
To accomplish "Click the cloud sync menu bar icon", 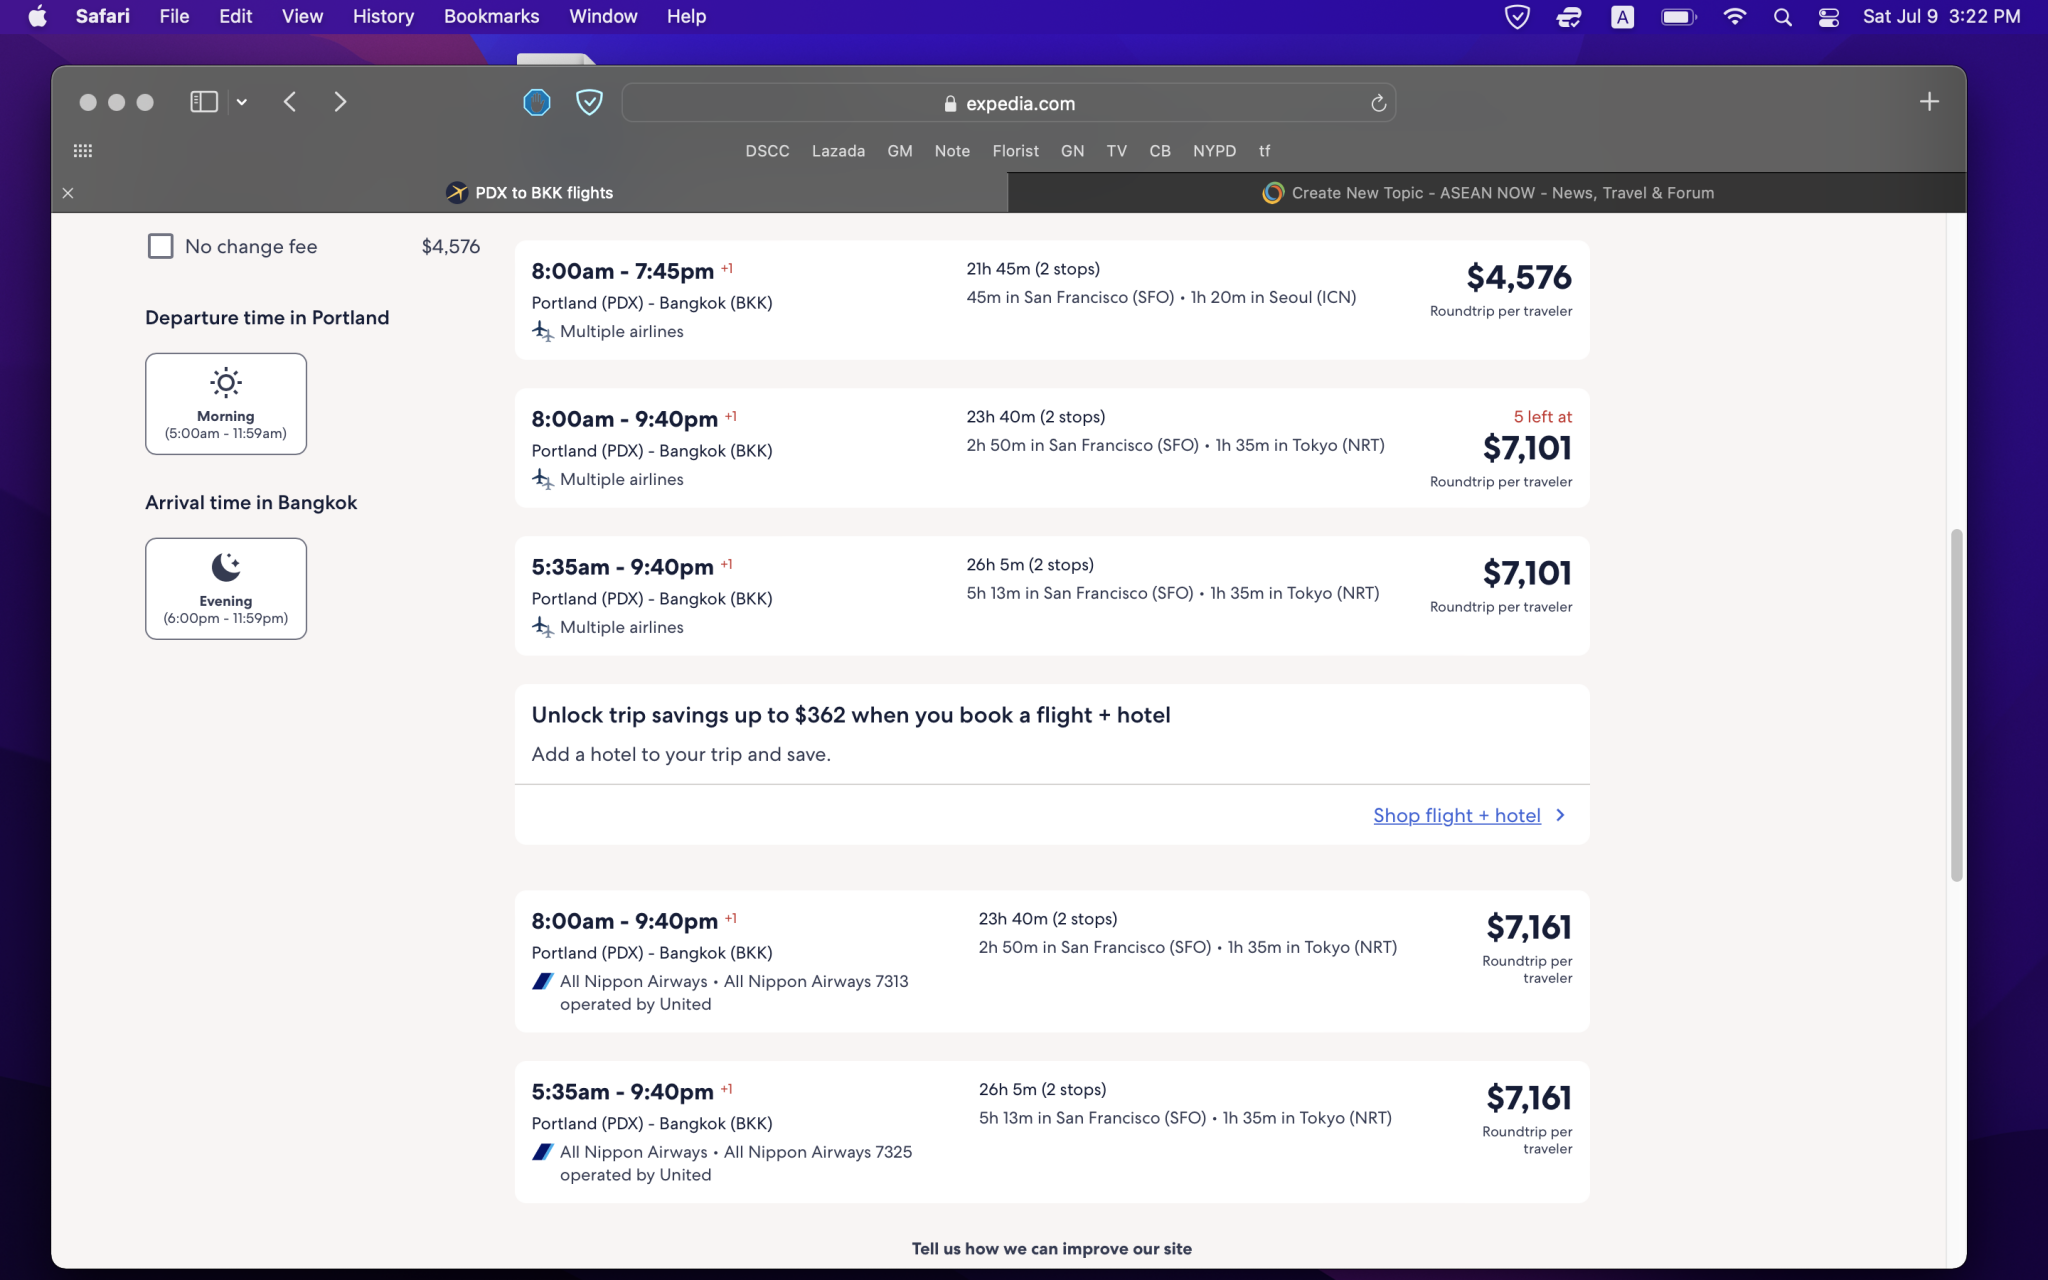I will click(x=1569, y=16).
